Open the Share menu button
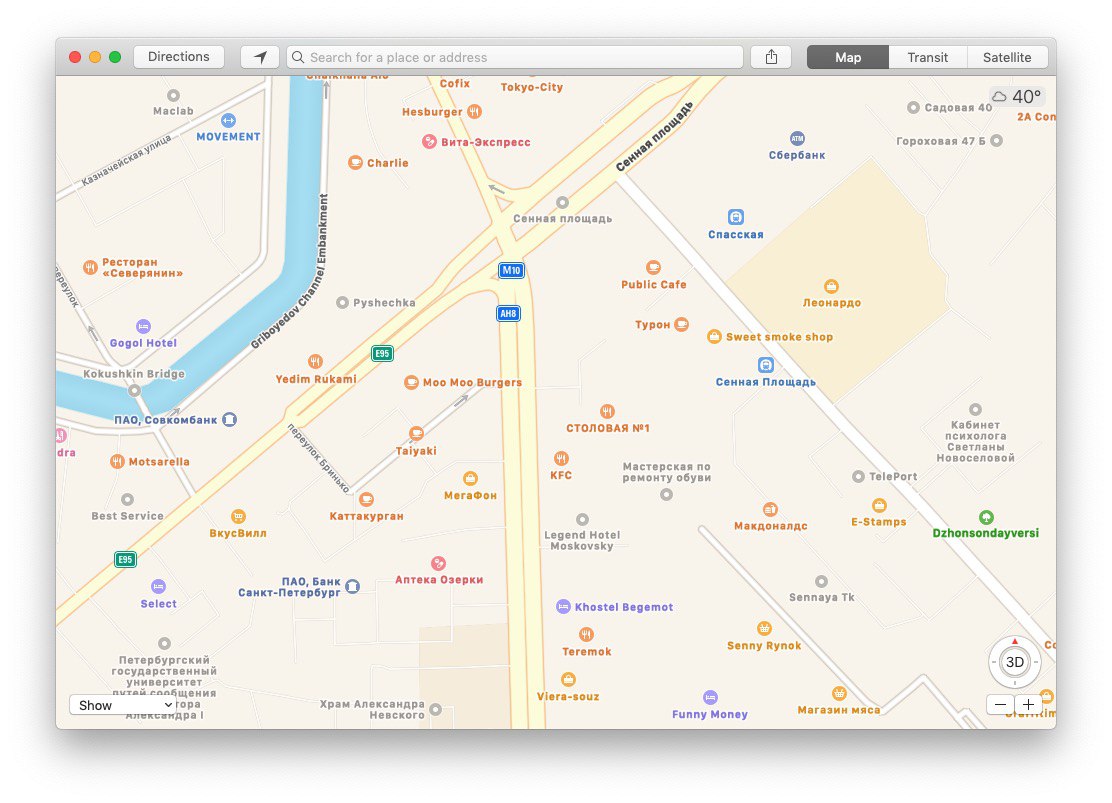Image resolution: width=1112 pixels, height=803 pixels. point(771,57)
